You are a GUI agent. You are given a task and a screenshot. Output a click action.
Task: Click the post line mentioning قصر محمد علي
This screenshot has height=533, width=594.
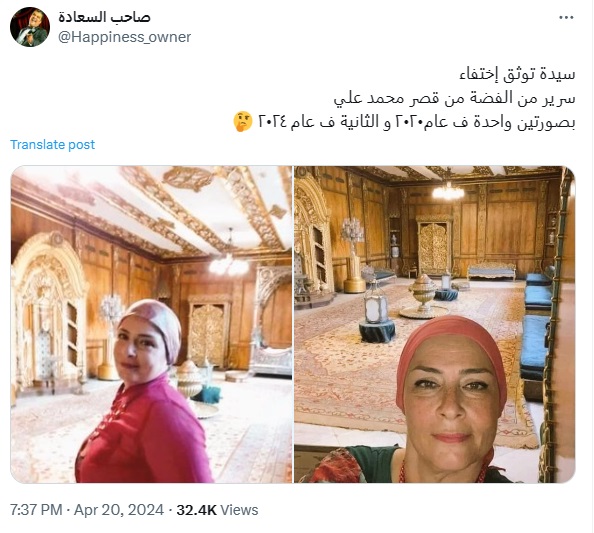click(455, 98)
